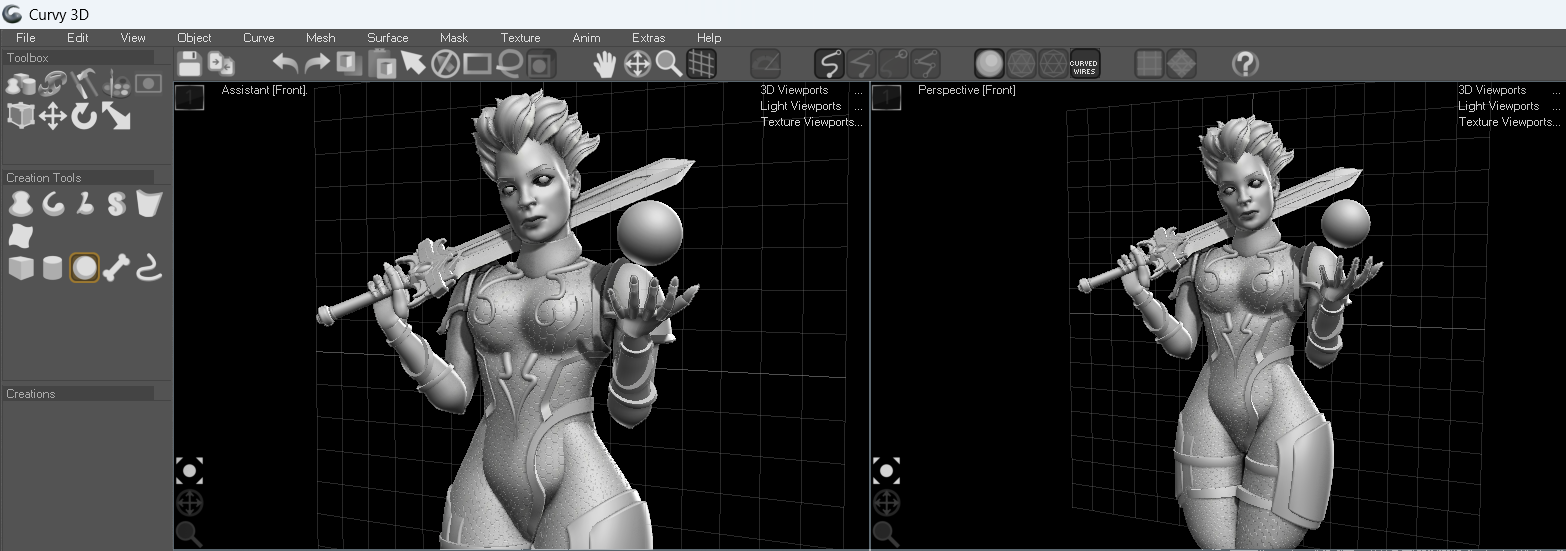Expand Texture Viewports in Assistant viewport
Image resolution: width=1566 pixels, height=551 pixels.
click(x=811, y=122)
